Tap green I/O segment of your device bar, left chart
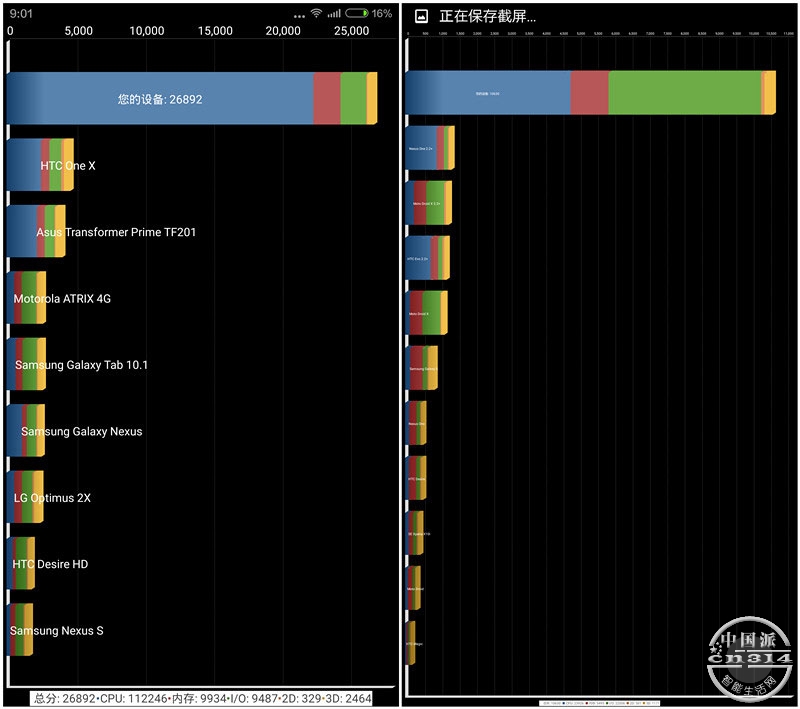 click(x=353, y=98)
